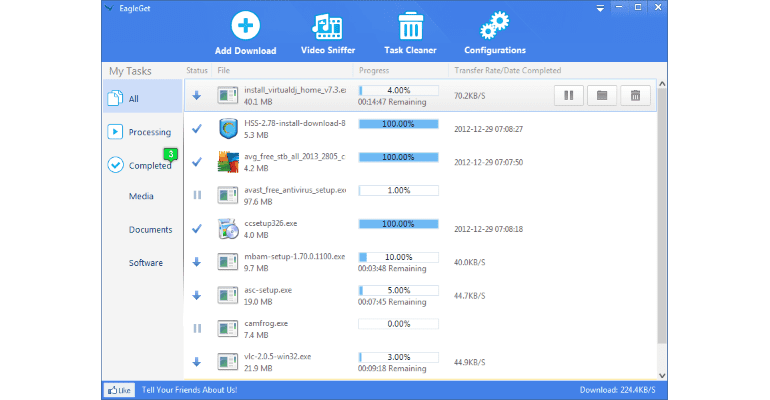Click the asc-setup.exe progress bar

point(397,290)
